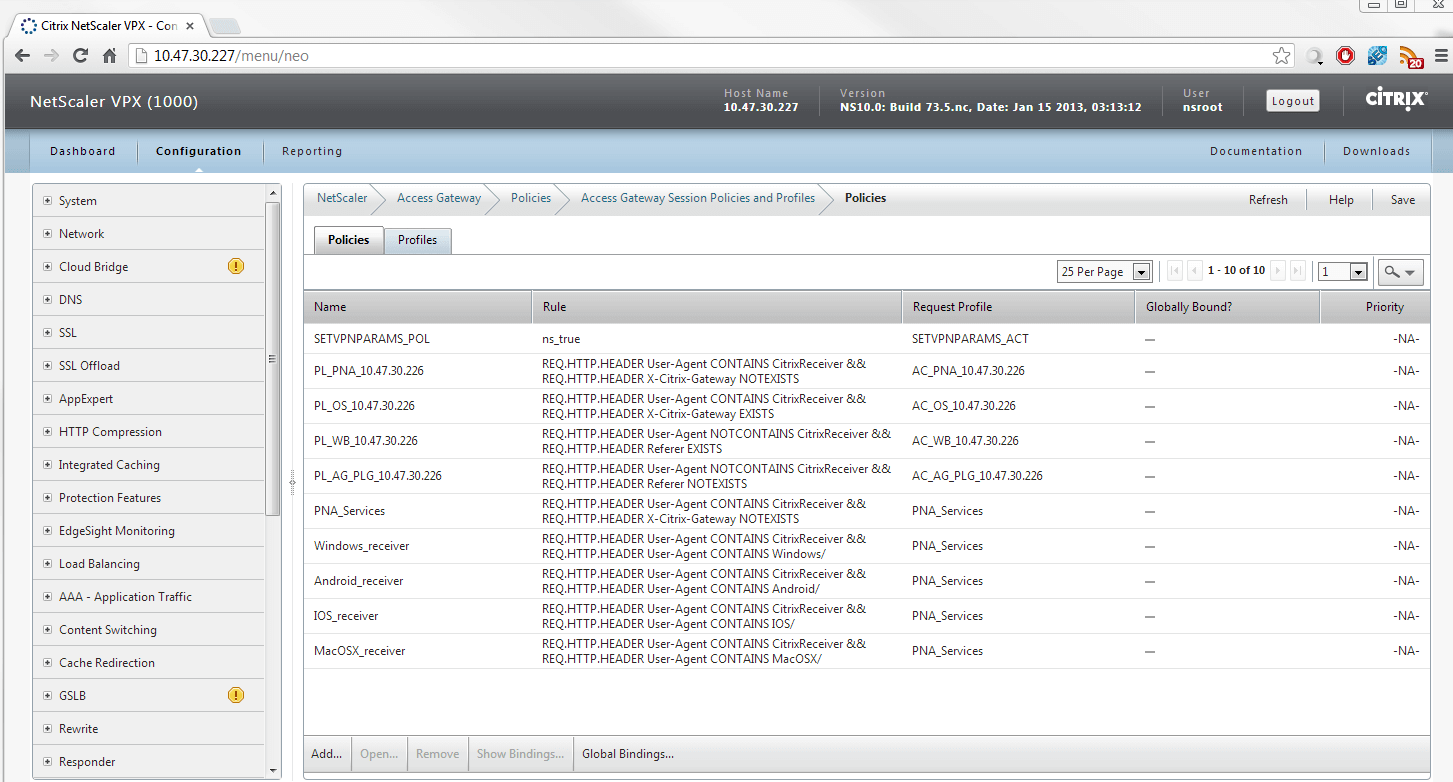The height and width of the screenshot is (782, 1453).
Task: Go to previous page of results
Action: coord(1194,271)
